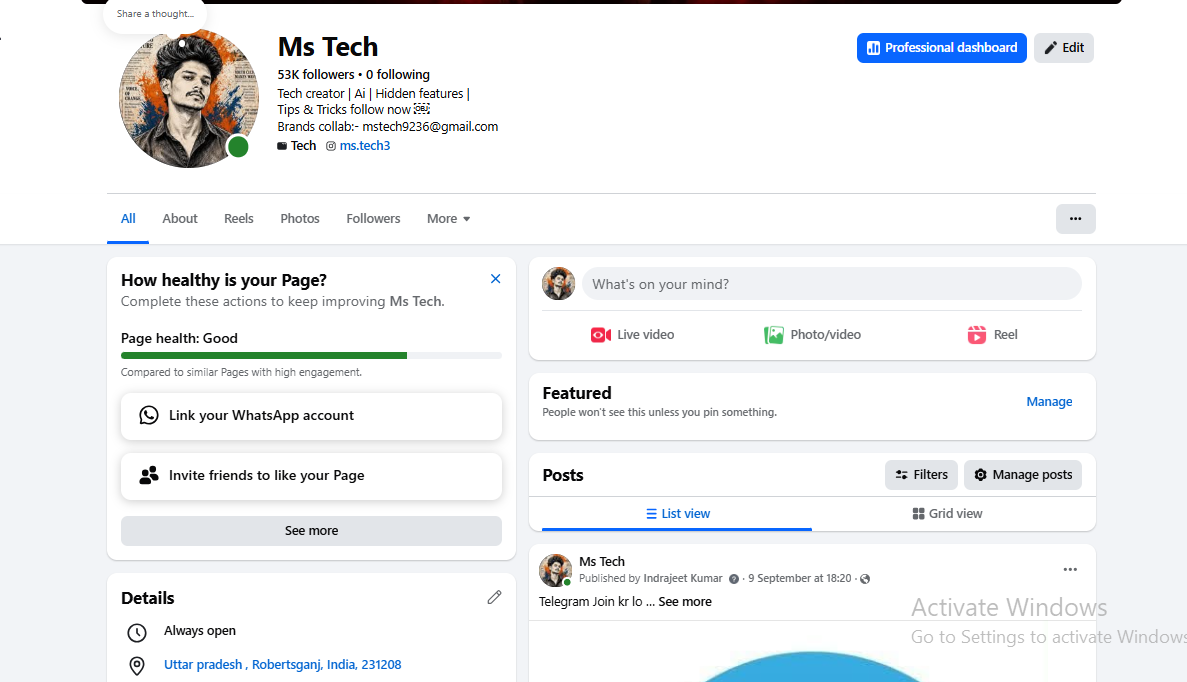Click the Edit profile button

coord(1064,48)
